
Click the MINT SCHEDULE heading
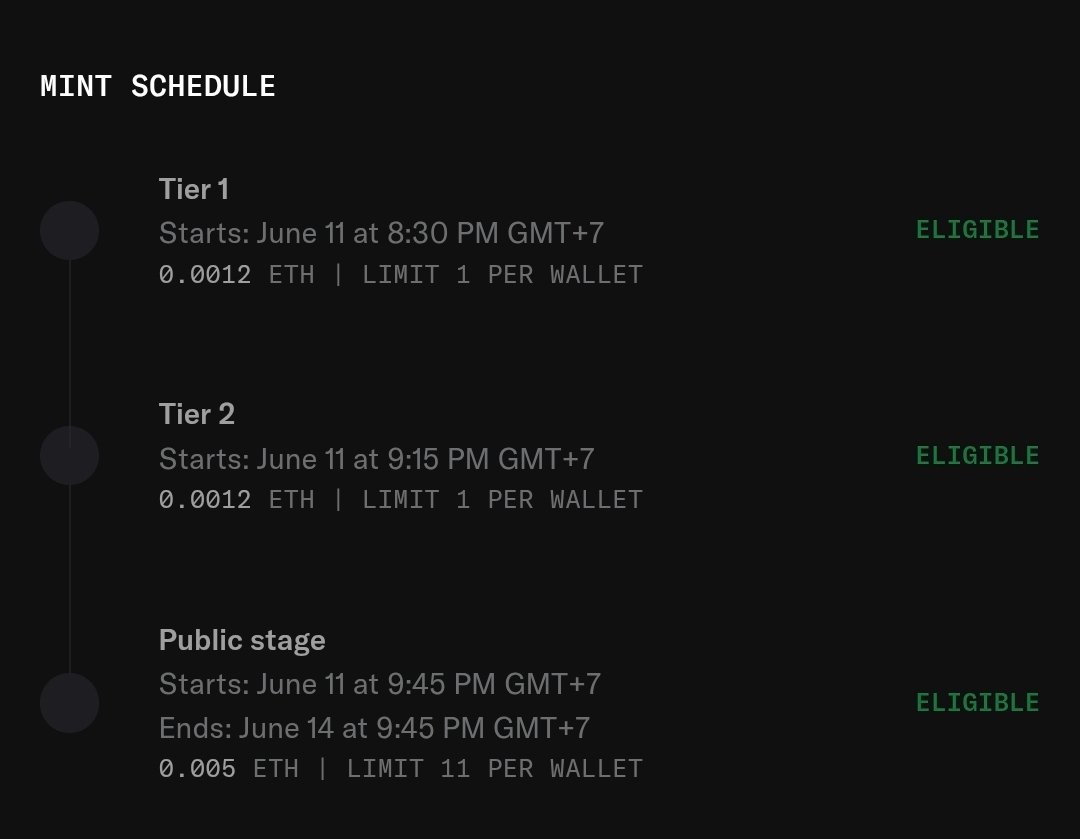(x=158, y=87)
